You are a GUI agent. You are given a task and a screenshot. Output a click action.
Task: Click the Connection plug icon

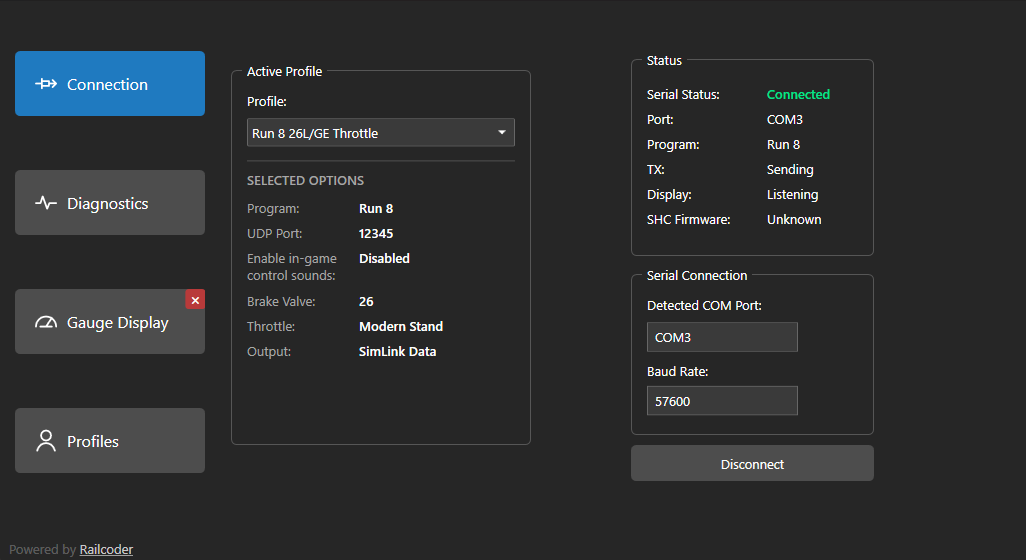(46, 84)
